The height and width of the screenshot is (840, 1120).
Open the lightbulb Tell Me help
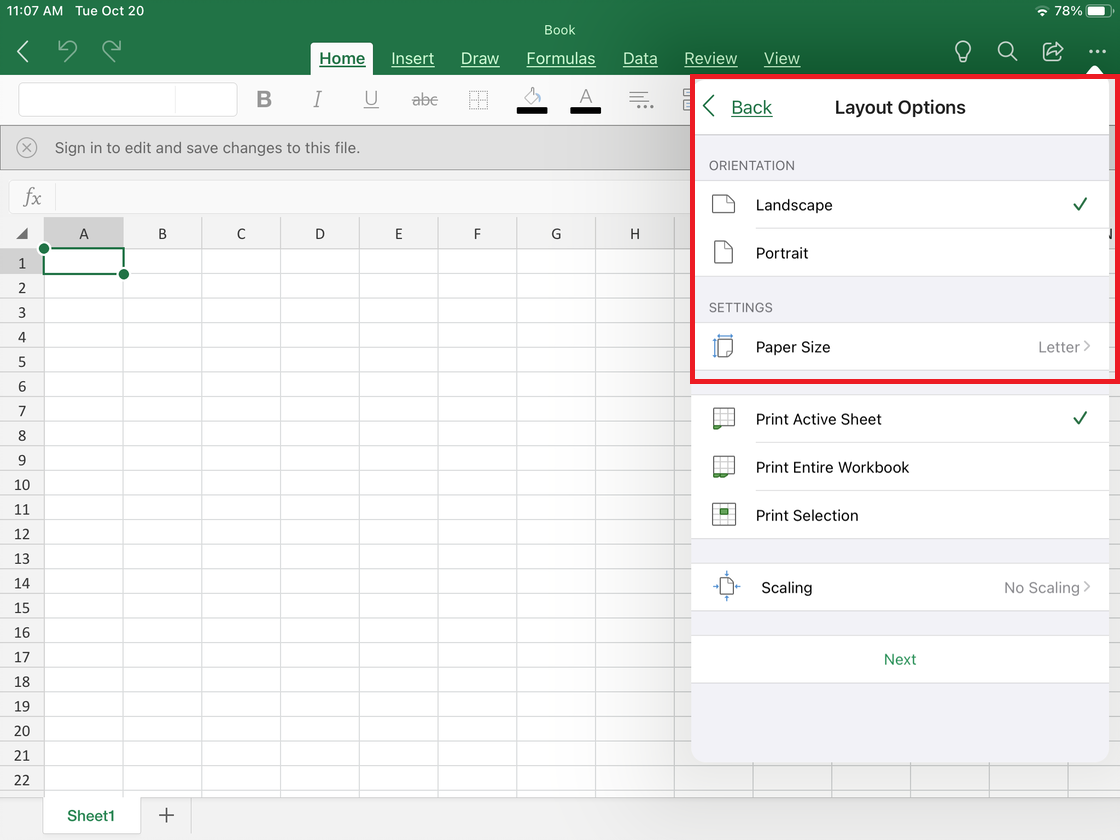963,51
